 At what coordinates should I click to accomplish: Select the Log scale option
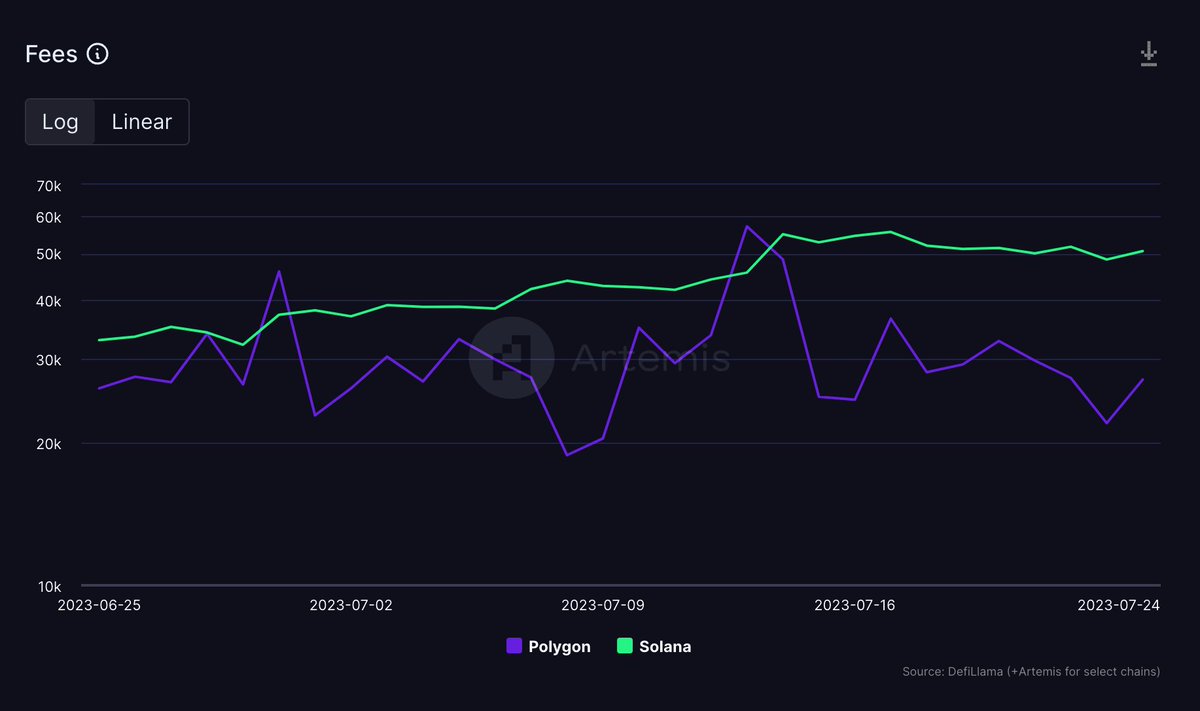point(61,121)
